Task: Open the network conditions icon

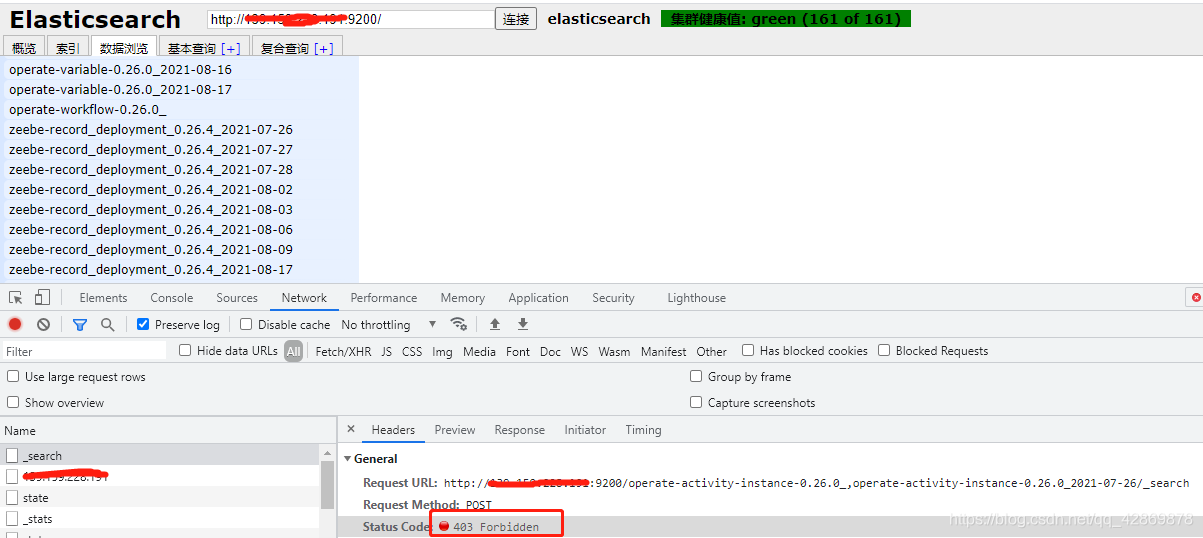Action: coord(458,324)
